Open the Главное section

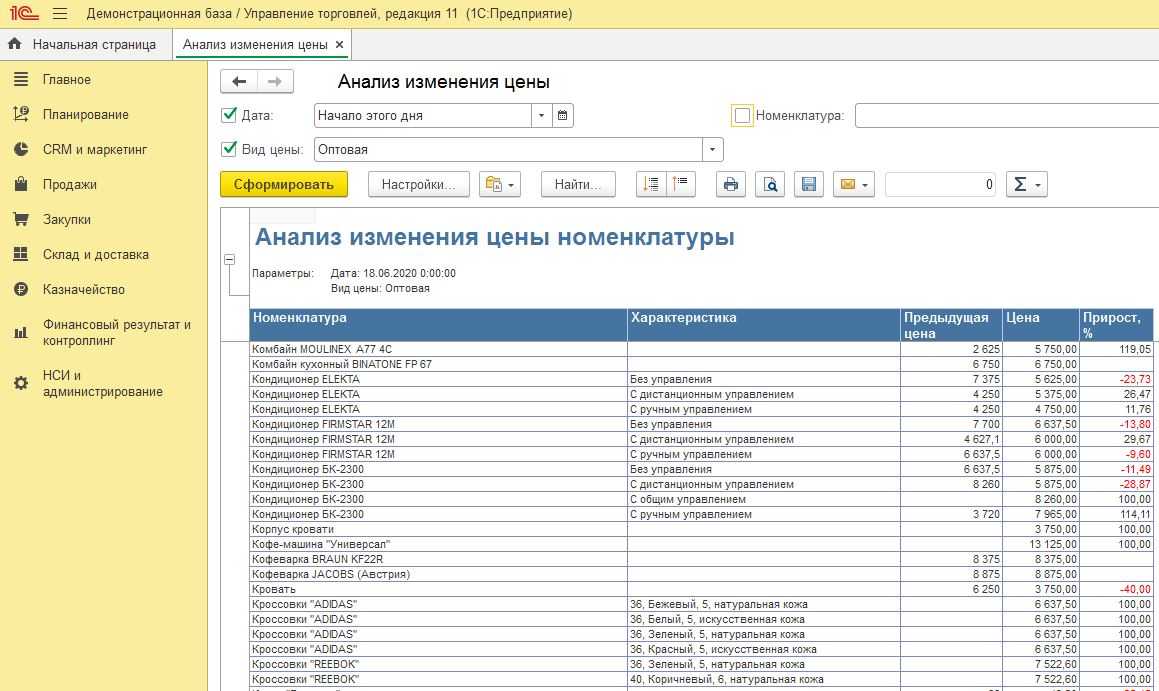coord(67,79)
